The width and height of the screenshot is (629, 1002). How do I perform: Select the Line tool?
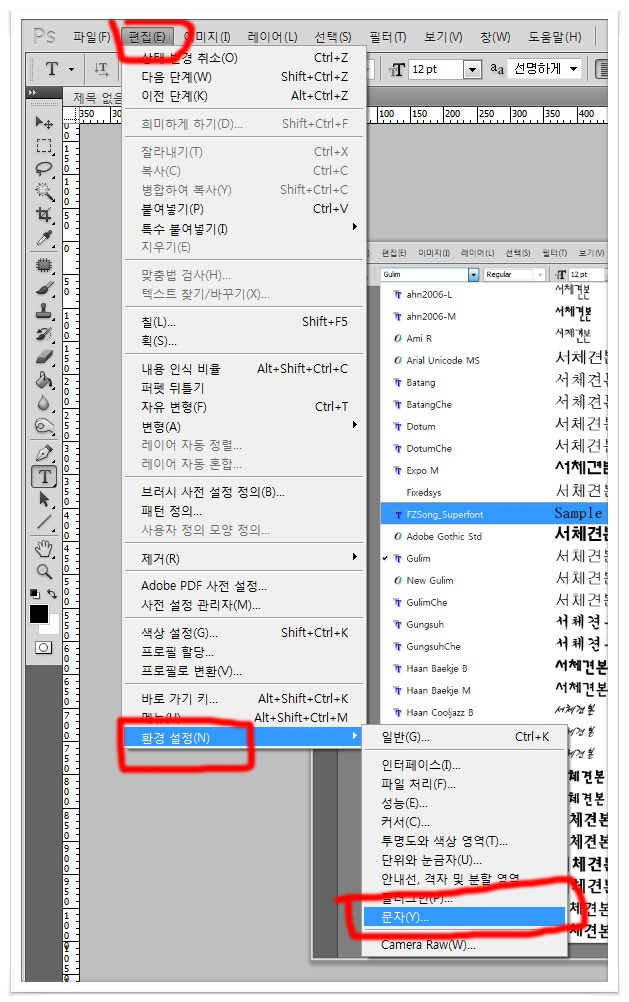[44, 522]
